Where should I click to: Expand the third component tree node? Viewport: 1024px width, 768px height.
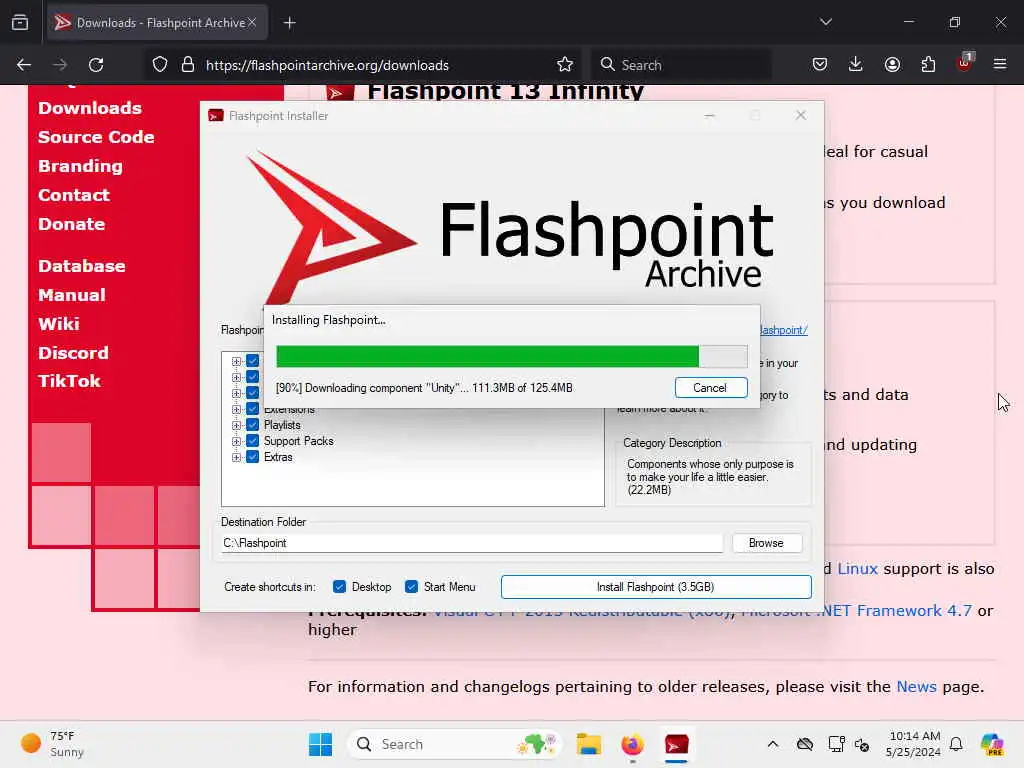(x=236, y=393)
